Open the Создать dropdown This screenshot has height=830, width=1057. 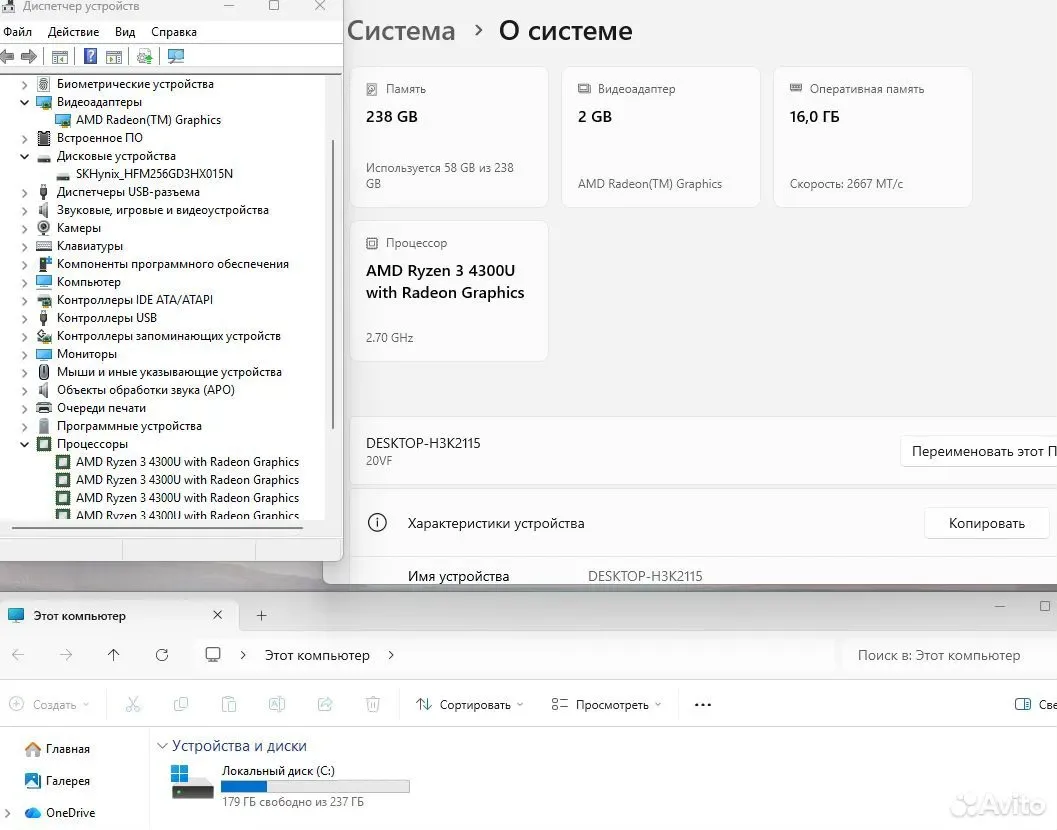click(49, 705)
